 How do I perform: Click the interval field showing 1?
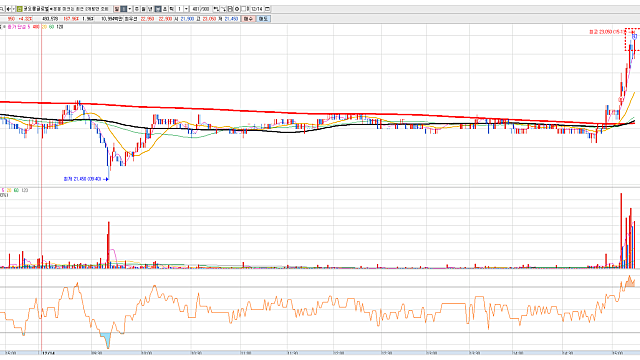179,9
